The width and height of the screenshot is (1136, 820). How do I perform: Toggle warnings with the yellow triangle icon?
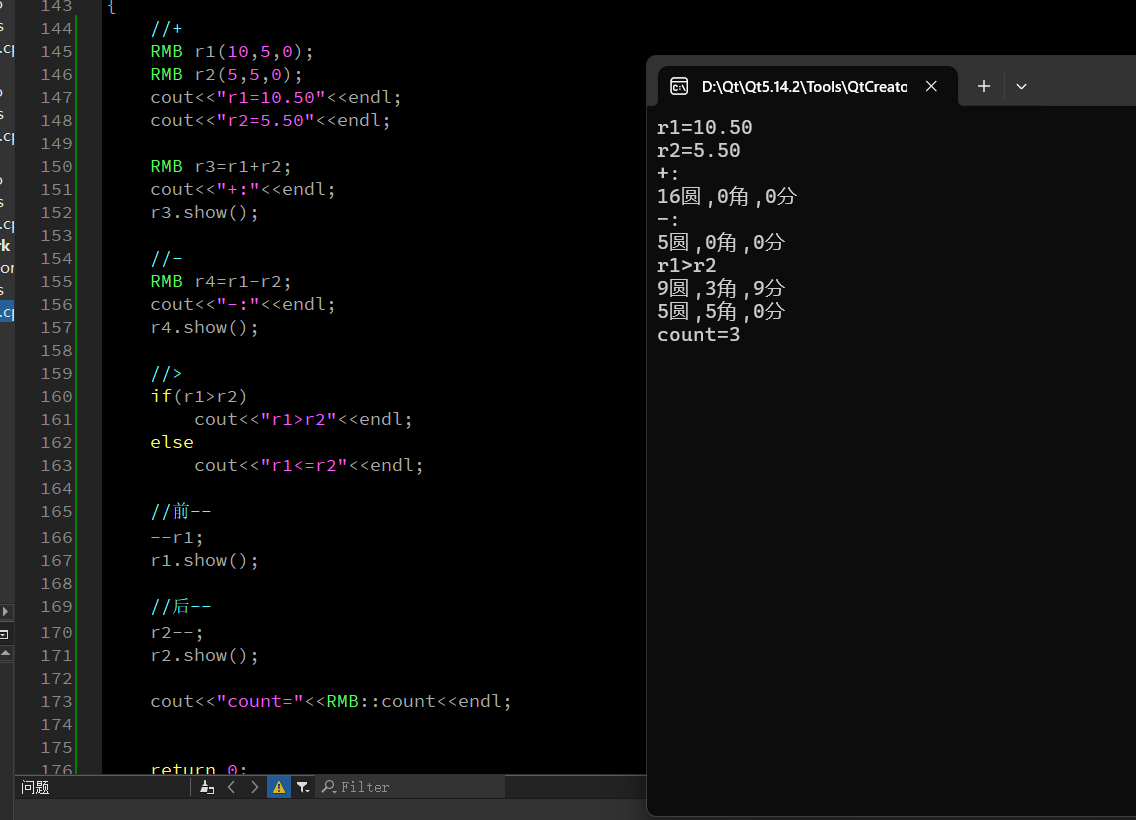[x=278, y=787]
